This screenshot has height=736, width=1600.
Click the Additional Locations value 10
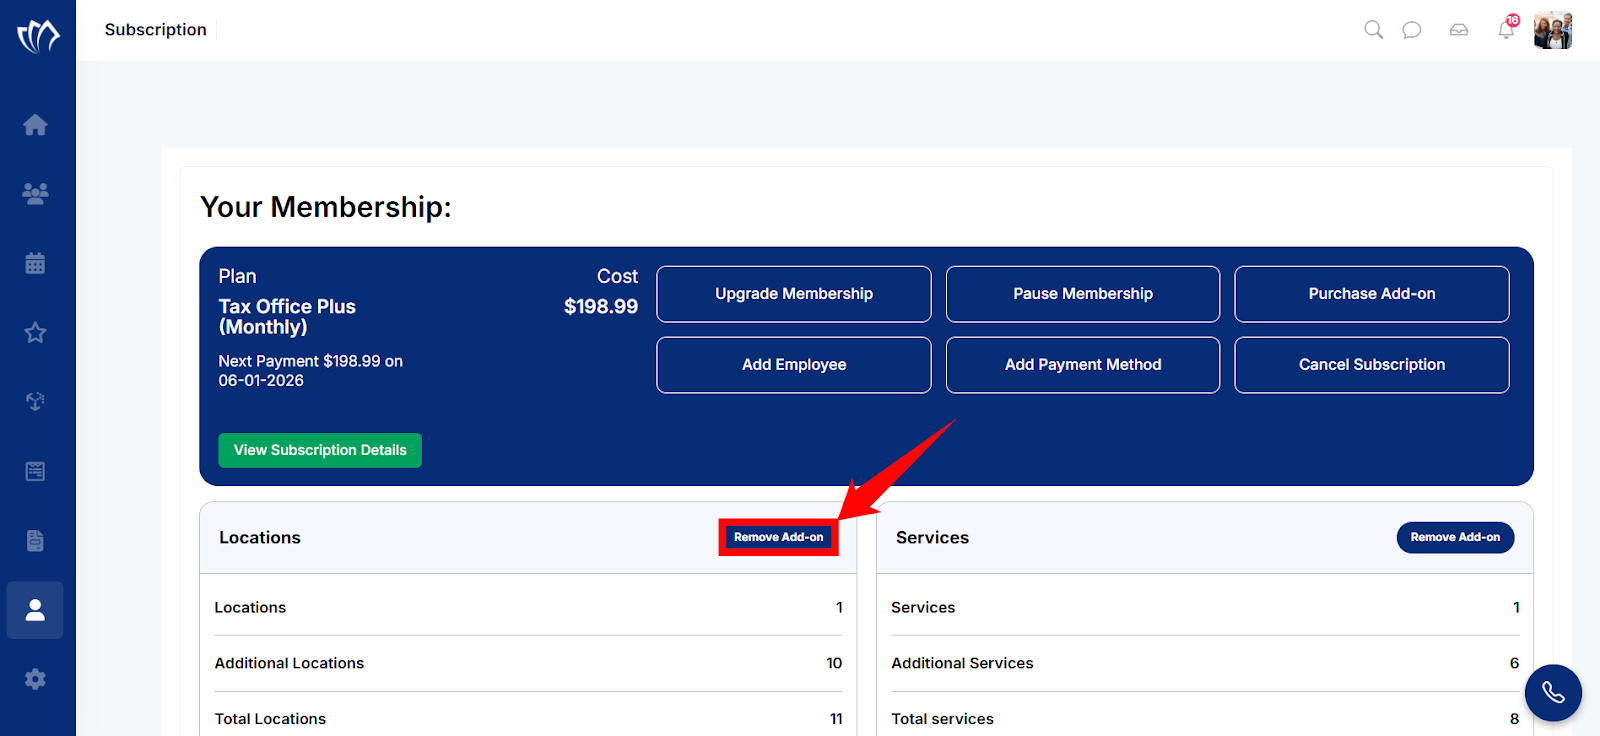834,663
